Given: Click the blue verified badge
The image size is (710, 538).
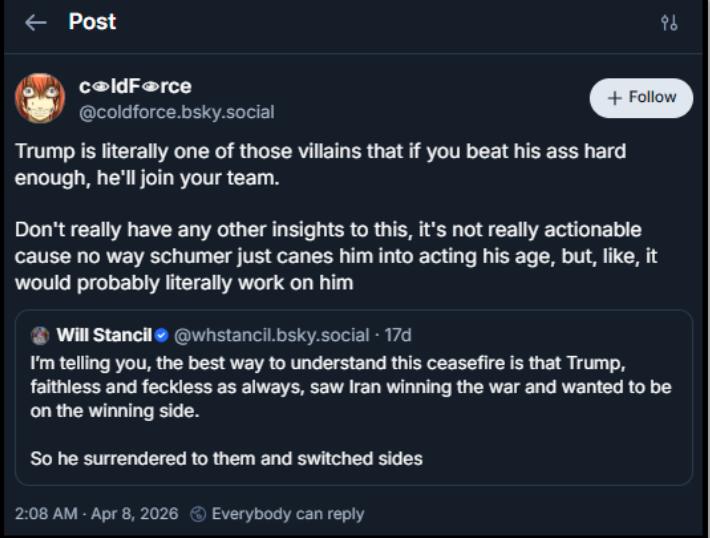Looking at the screenshot, I should [x=164, y=334].
